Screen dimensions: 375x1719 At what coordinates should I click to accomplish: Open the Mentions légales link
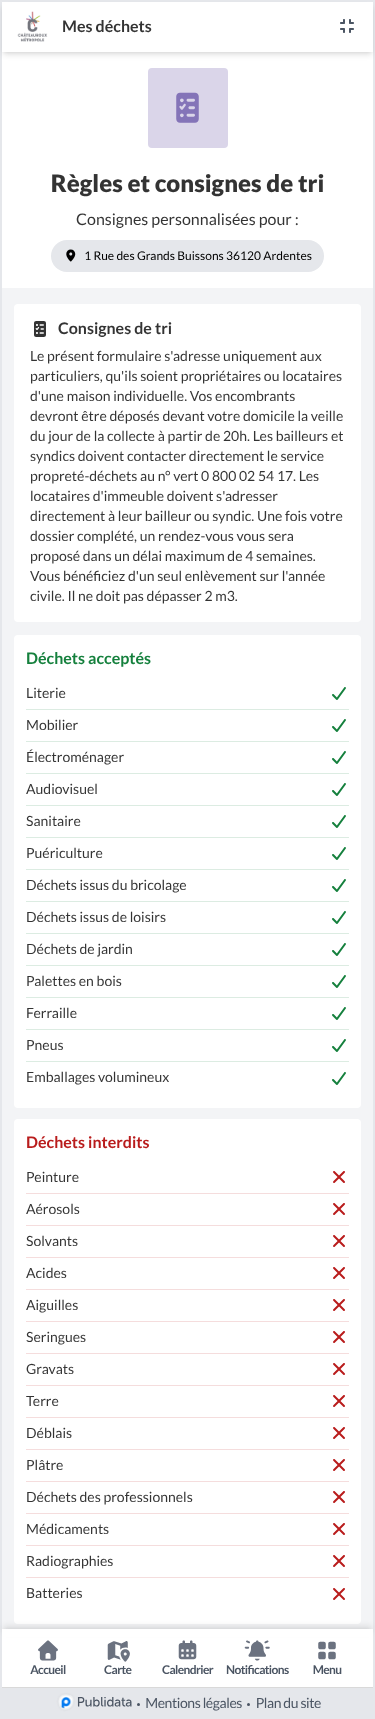pyautogui.click(x=194, y=1703)
